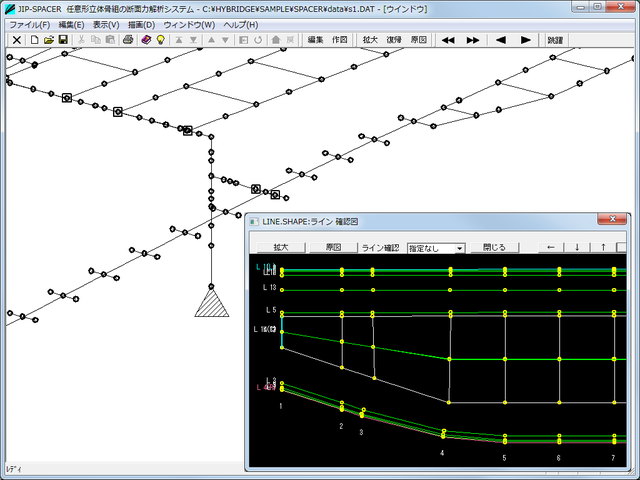Click the 原図 button in the LINE.SHAPE window
Viewport: 640px width, 480px height.
pyautogui.click(x=333, y=247)
